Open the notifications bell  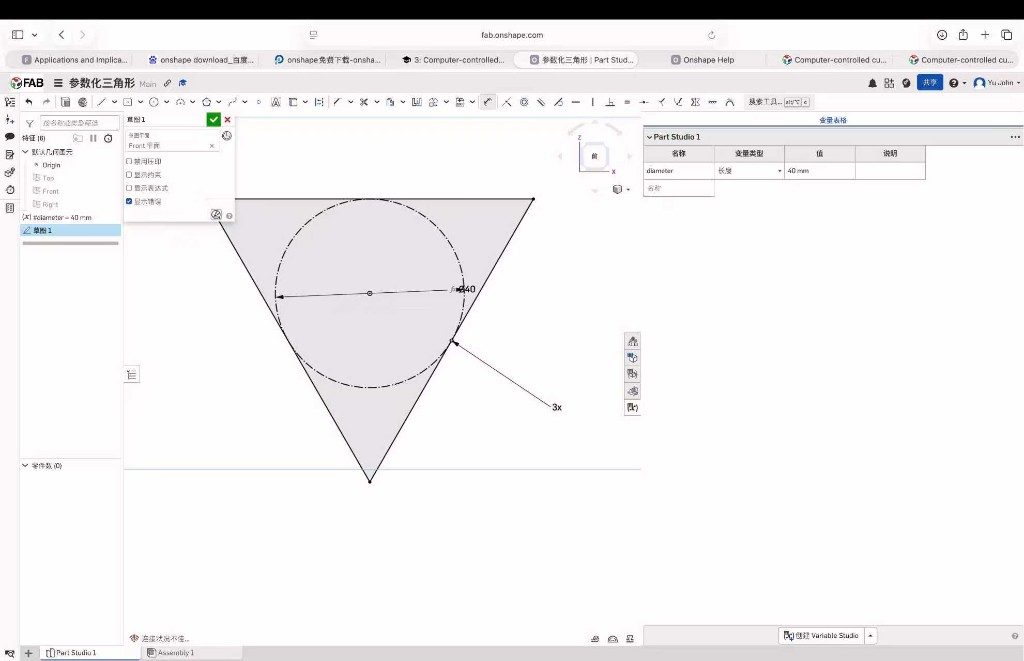click(x=872, y=83)
